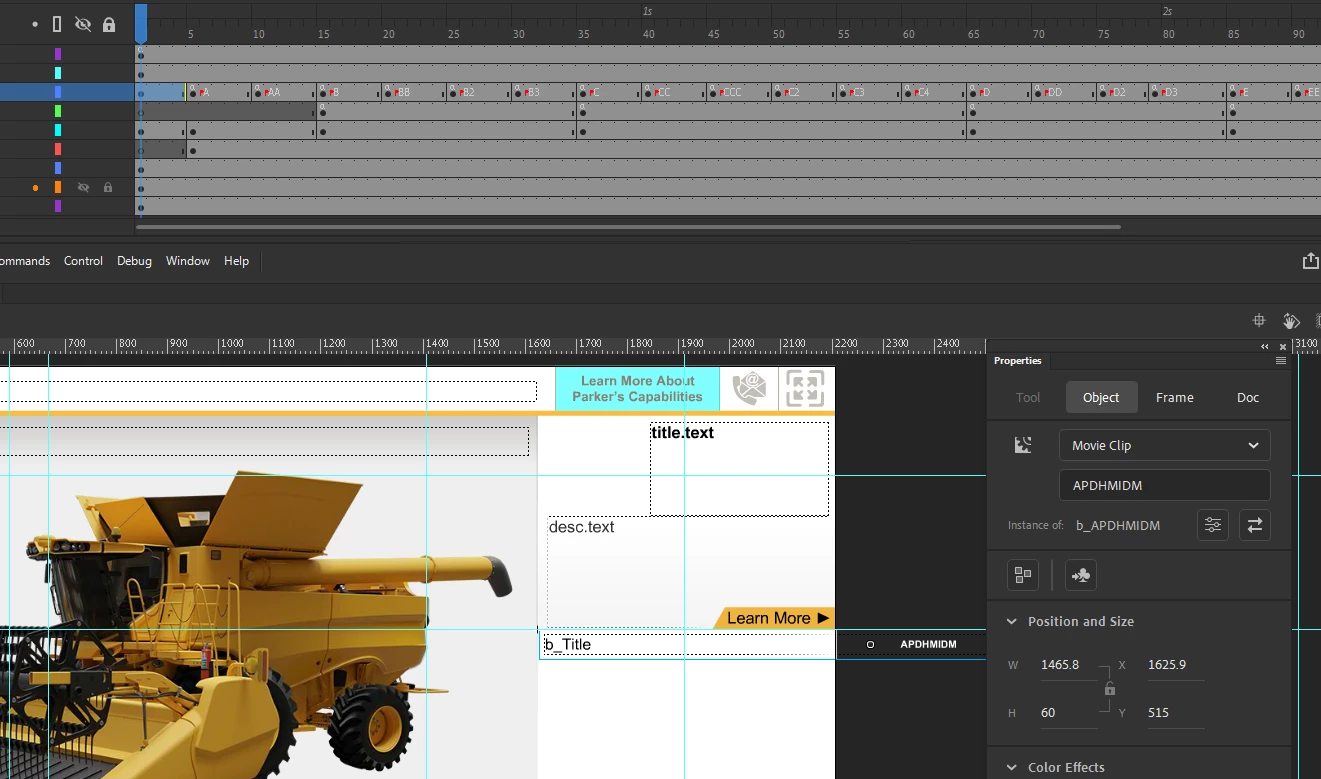Viewport: 1321px width, 779px height.
Task: Click the fullscreen expand icon on stage
Action: [x=805, y=388]
